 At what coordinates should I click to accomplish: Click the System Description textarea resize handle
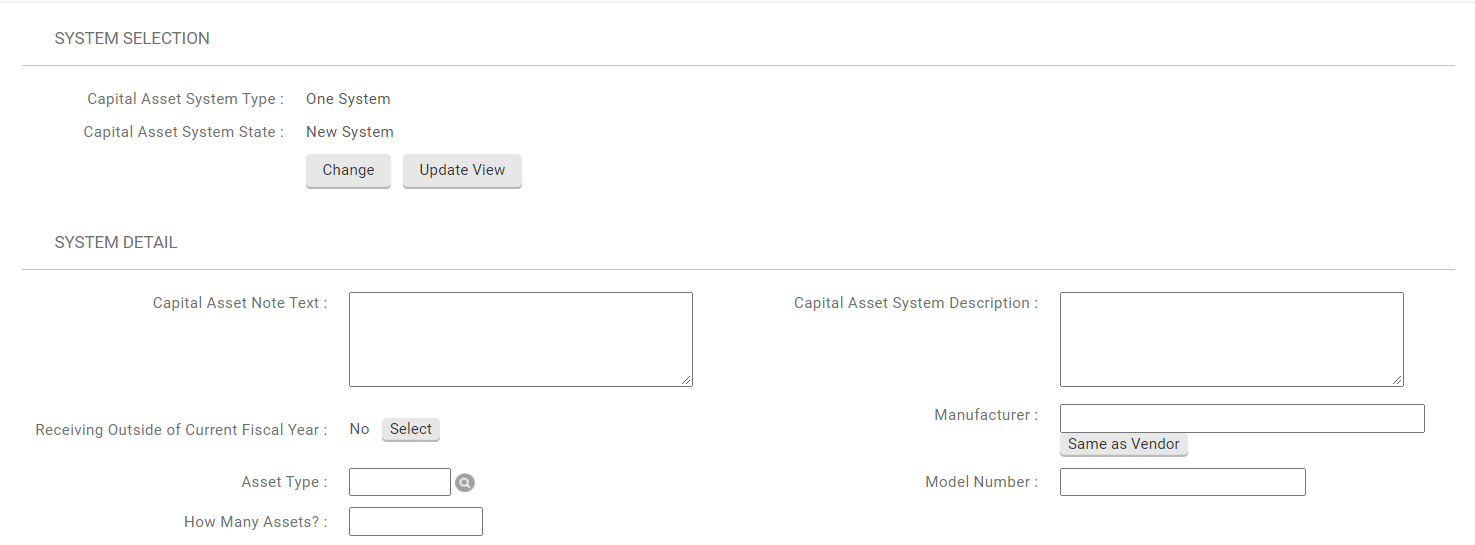pyautogui.click(x=1398, y=381)
